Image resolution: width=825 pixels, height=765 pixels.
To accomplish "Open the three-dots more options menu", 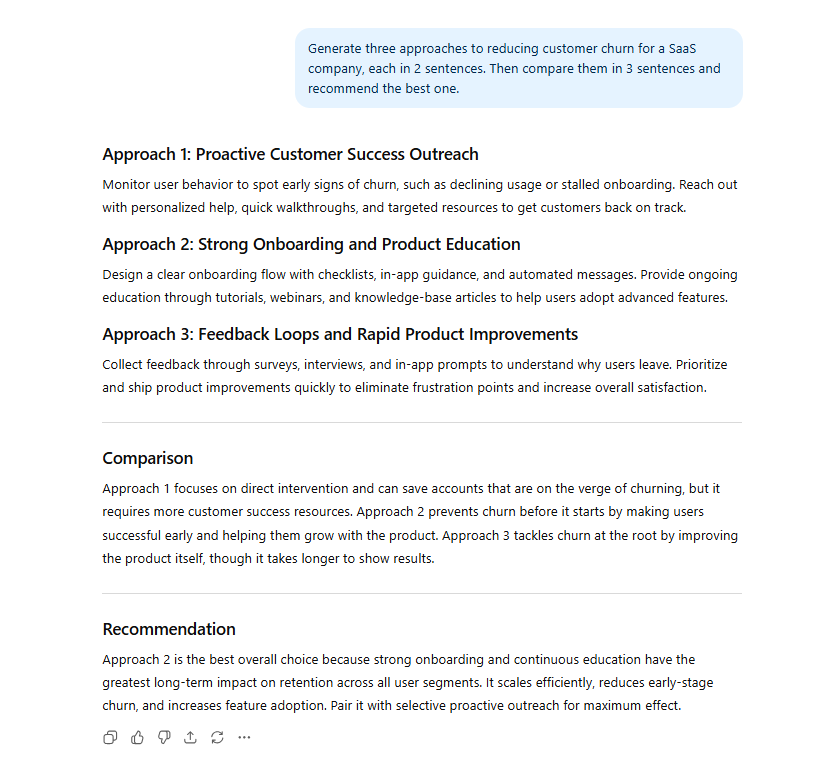I will coord(244,738).
